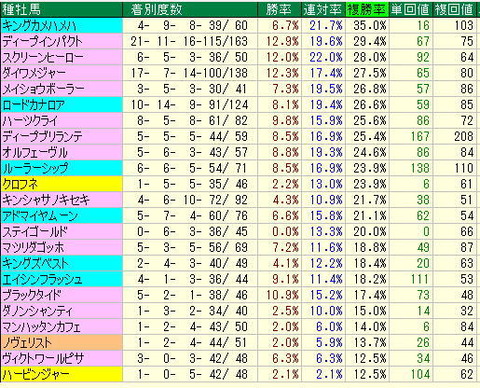Sort by the 複勝率 column header
Viewport: 480px width, 388px height.
point(367,10)
